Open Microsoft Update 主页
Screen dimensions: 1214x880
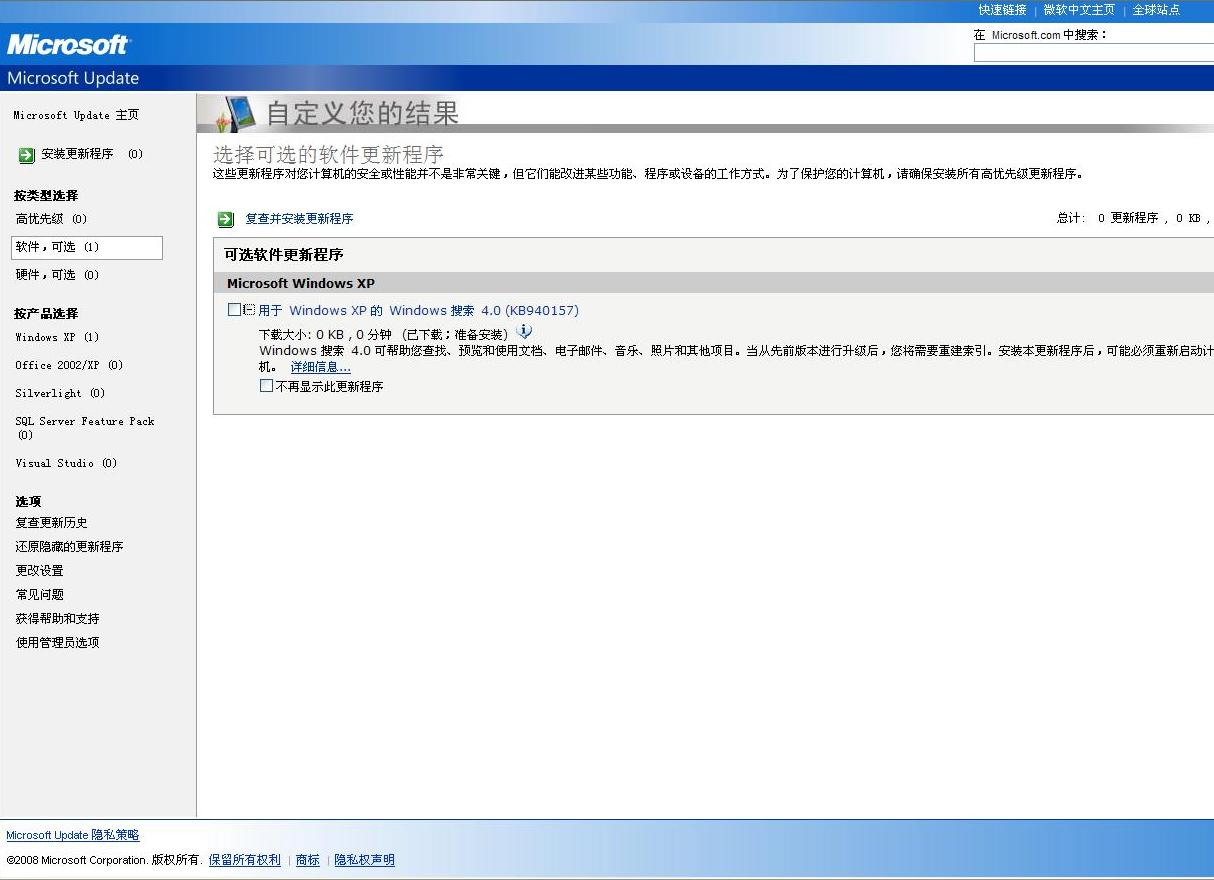tap(76, 115)
